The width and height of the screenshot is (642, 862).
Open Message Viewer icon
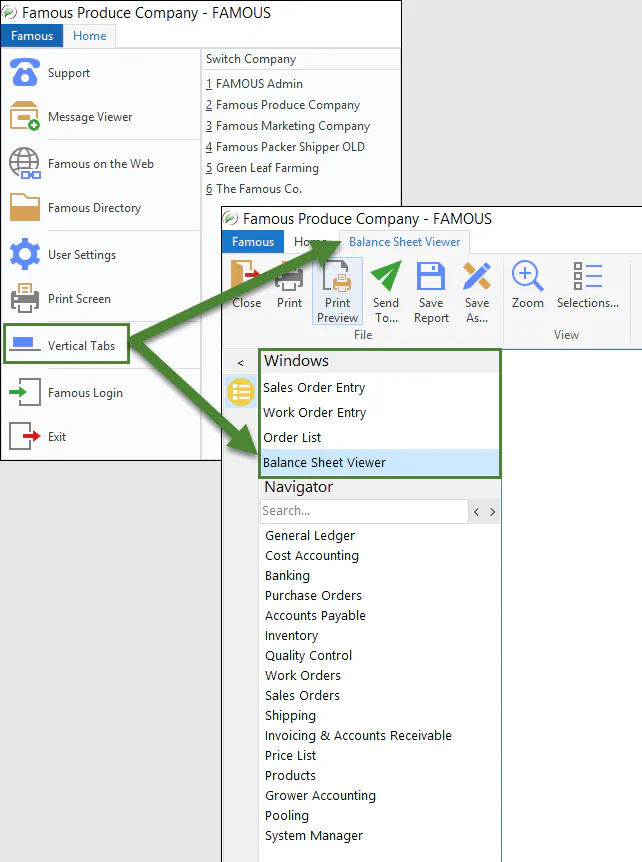coord(25,116)
